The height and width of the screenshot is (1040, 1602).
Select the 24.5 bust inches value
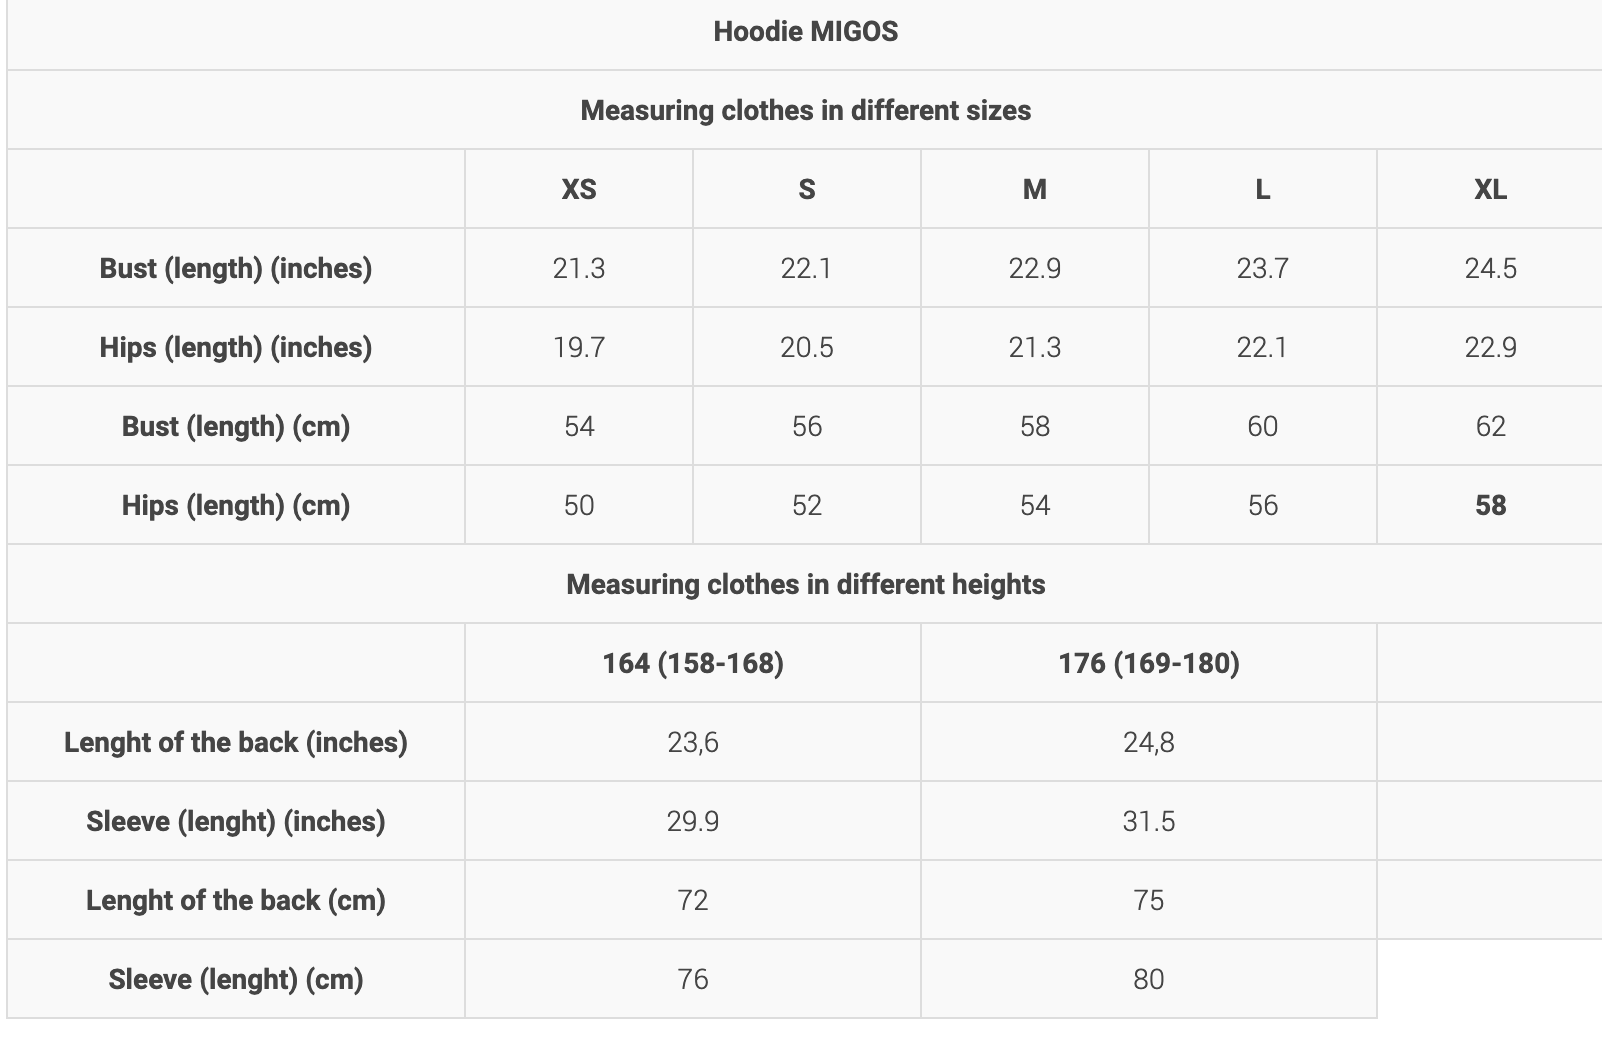pos(1490,268)
